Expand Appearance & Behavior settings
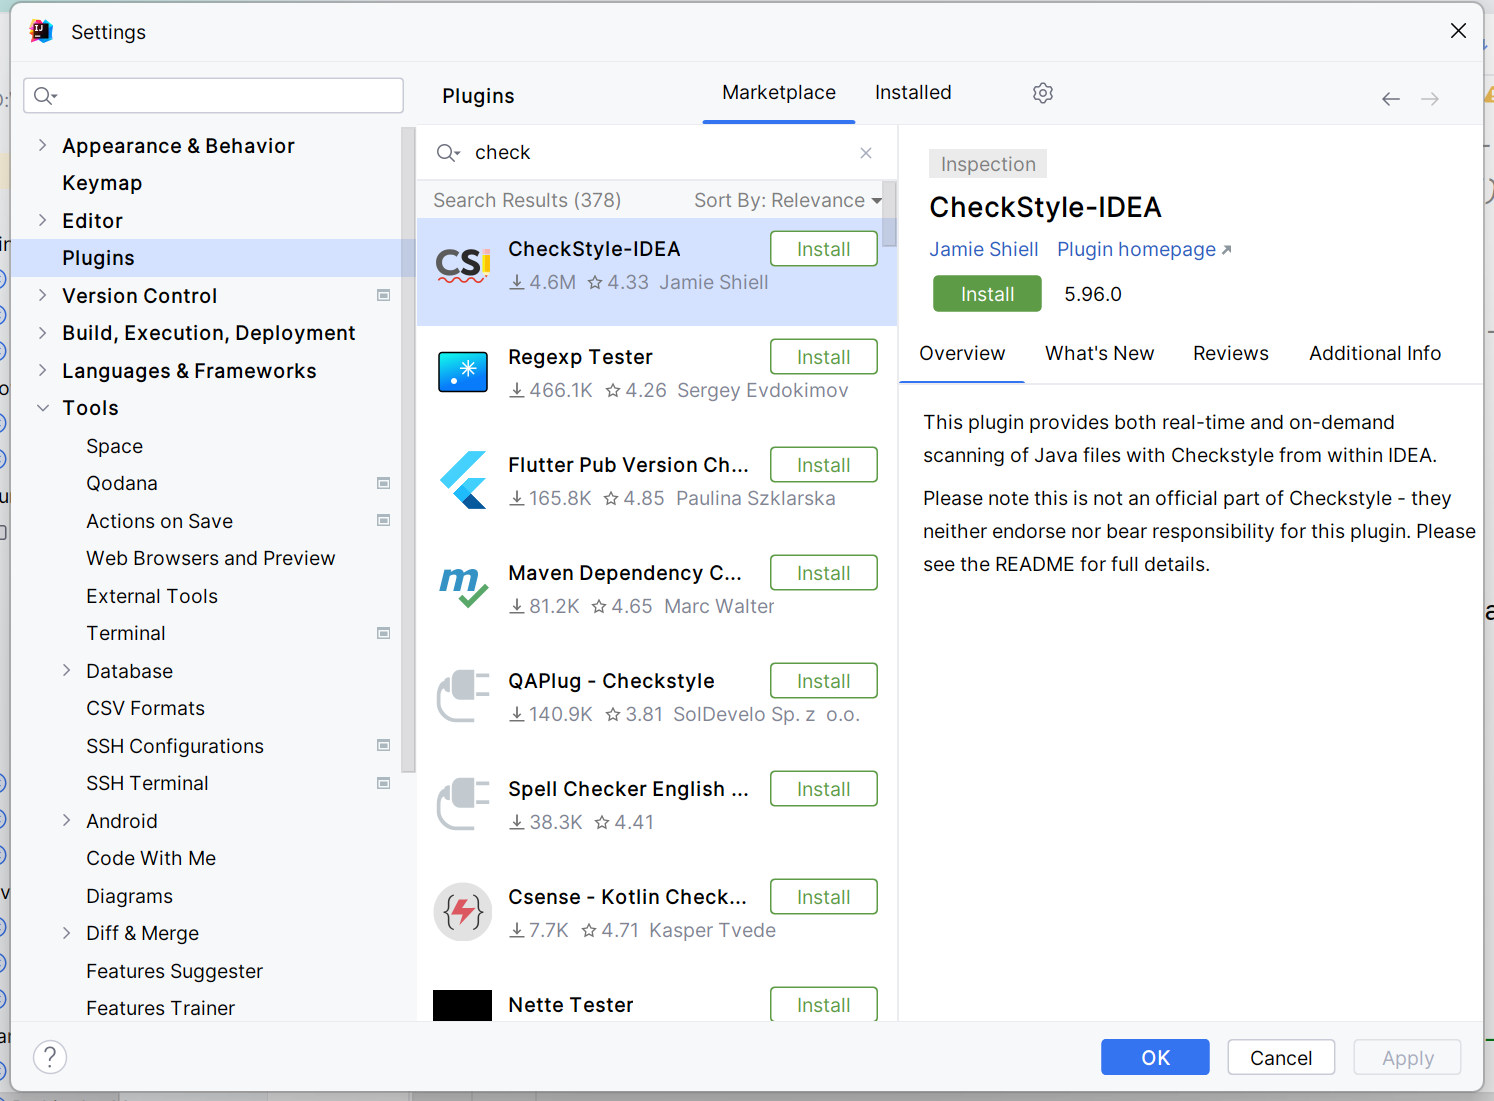 [x=42, y=146]
